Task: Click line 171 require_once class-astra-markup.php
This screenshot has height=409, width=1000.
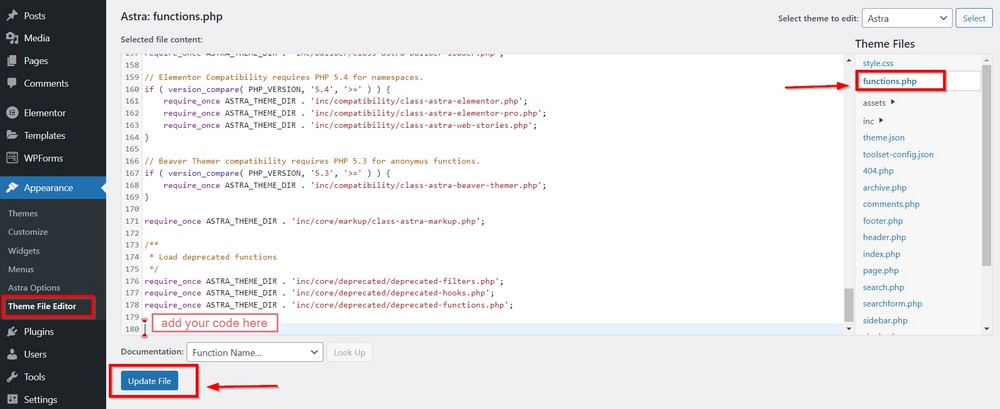Action: [314, 221]
